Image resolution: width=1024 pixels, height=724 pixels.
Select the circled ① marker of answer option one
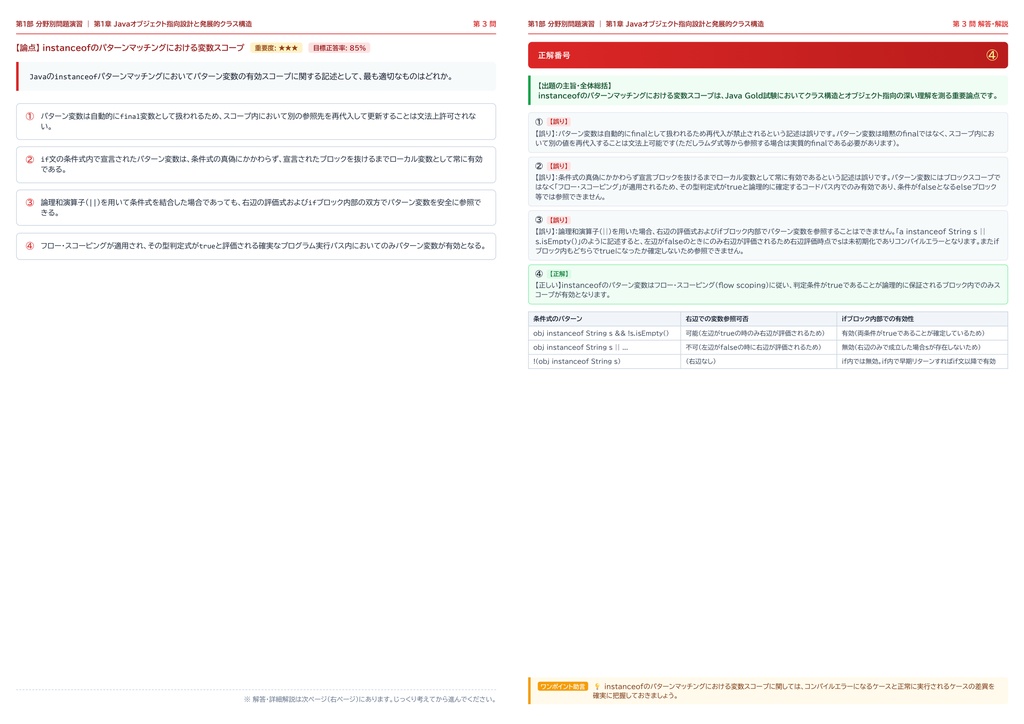tap(29, 116)
